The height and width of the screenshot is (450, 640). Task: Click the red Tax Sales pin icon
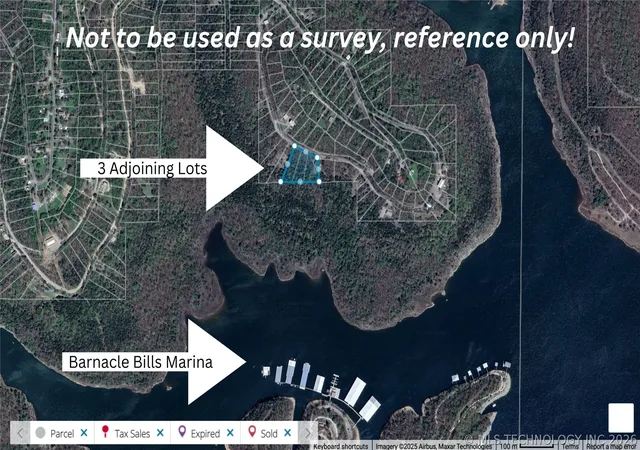pyautogui.click(x=105, y=432)
